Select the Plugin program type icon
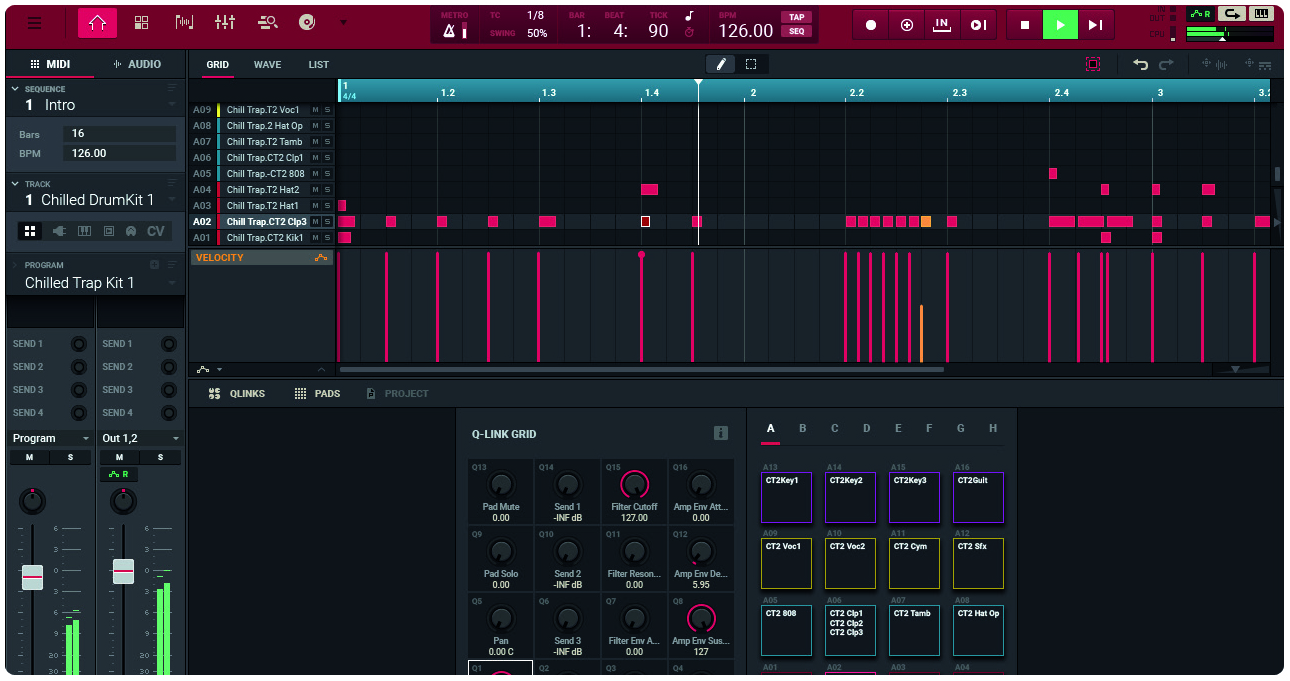Image resolution: width=1290 pixels, height=681 pixels. [59, 231]
